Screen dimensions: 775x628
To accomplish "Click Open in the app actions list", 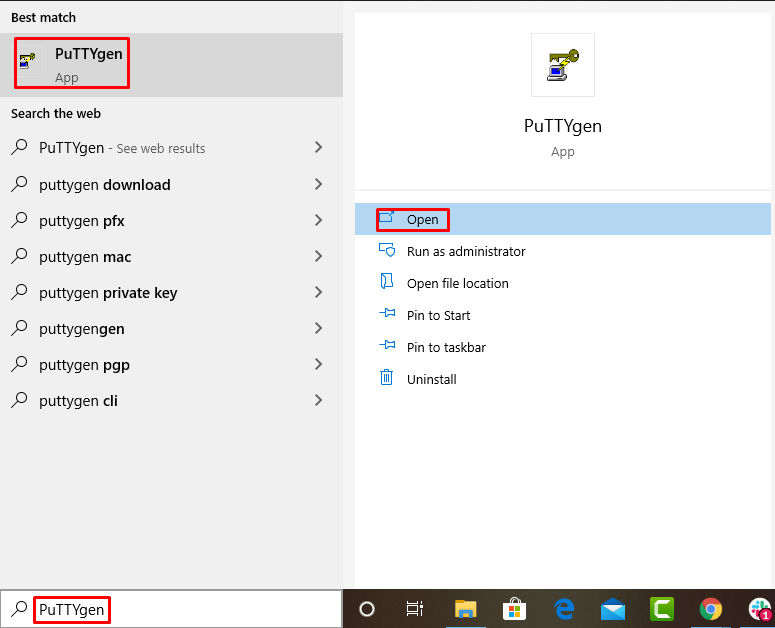I will click(562, 219).
